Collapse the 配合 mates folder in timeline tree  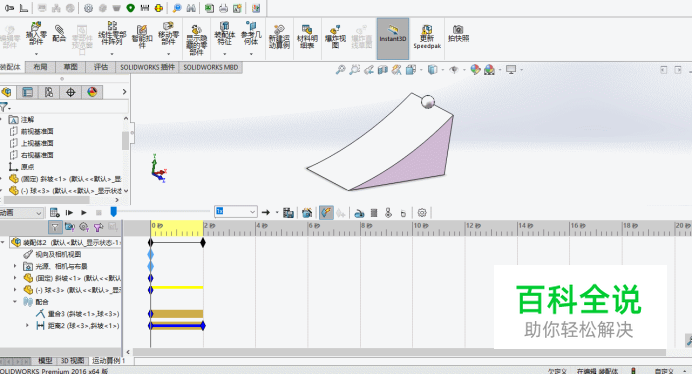click(15, 302)
